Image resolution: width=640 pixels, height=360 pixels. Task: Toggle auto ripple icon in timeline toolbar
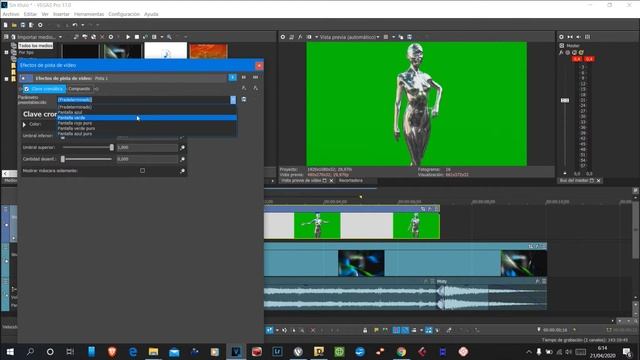(413, 330)
